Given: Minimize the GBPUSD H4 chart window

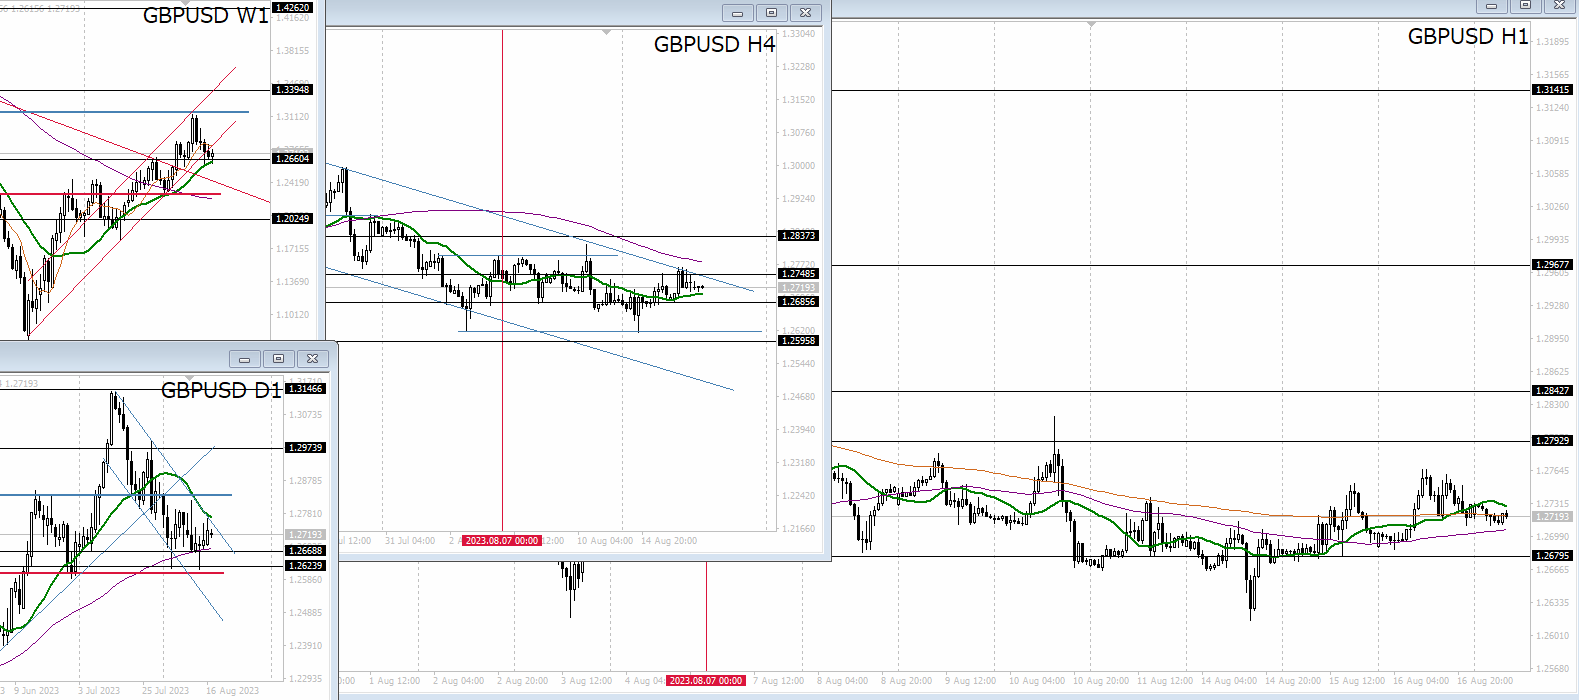Looking at the screenshot, I should (x=738, y=13).
